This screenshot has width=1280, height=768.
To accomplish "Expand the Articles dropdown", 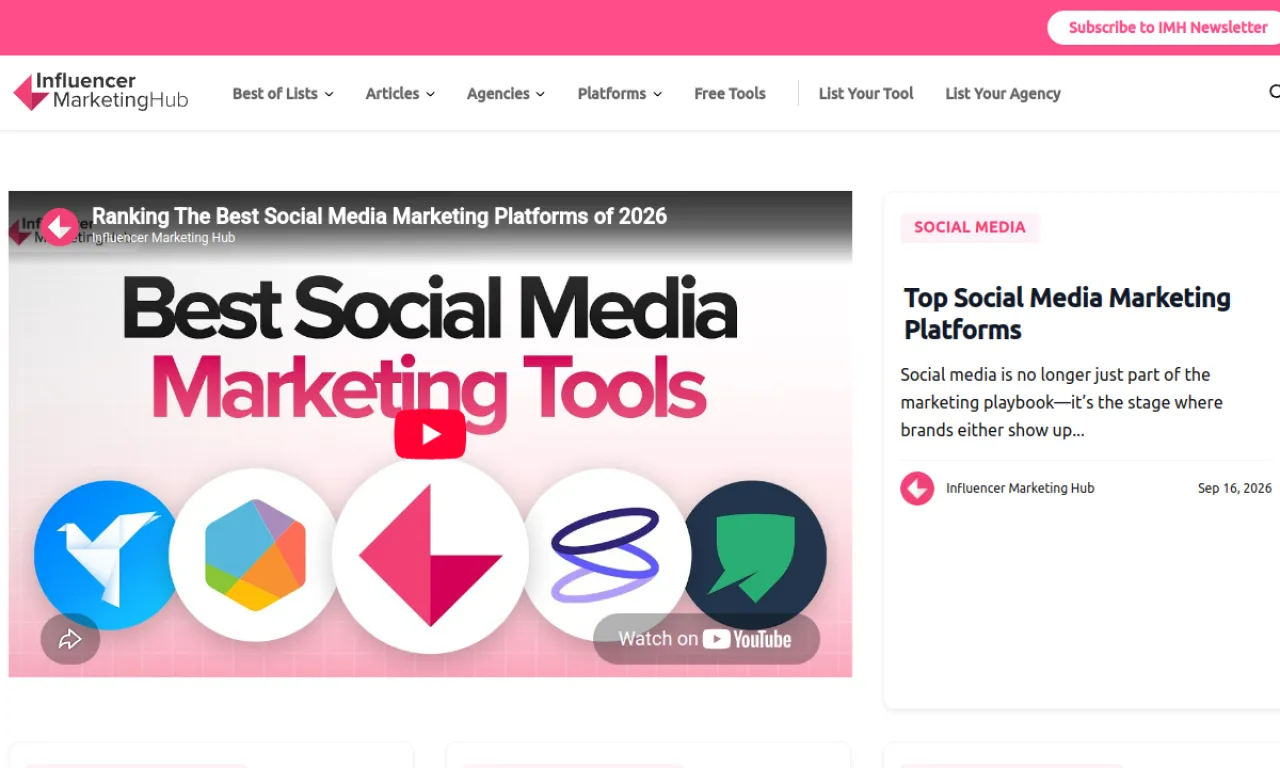I will tap(400, 93).
